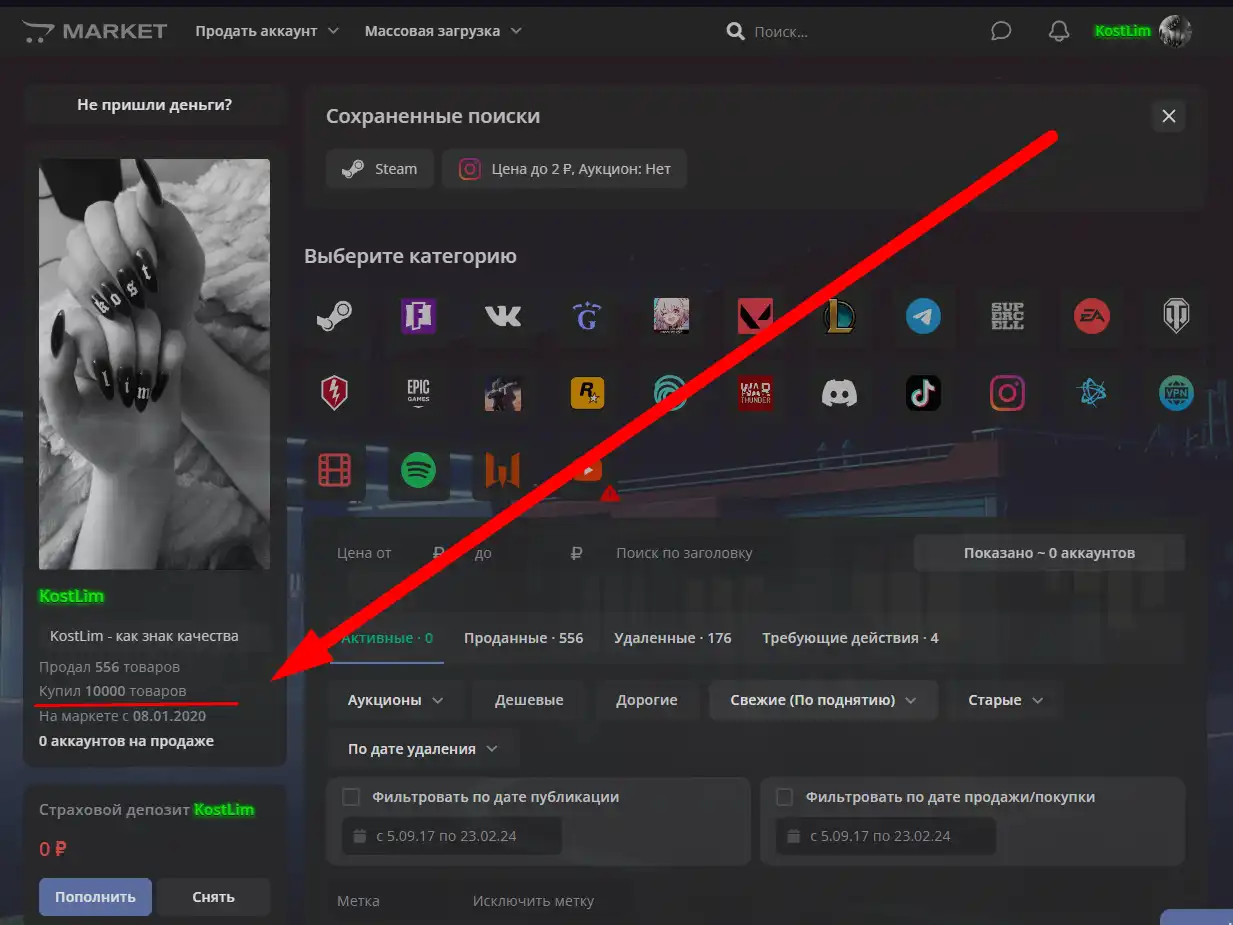The width and height of the screenshot is (1233, 925).
Task: Select the Spotify category icon
Action: point(419,469)
